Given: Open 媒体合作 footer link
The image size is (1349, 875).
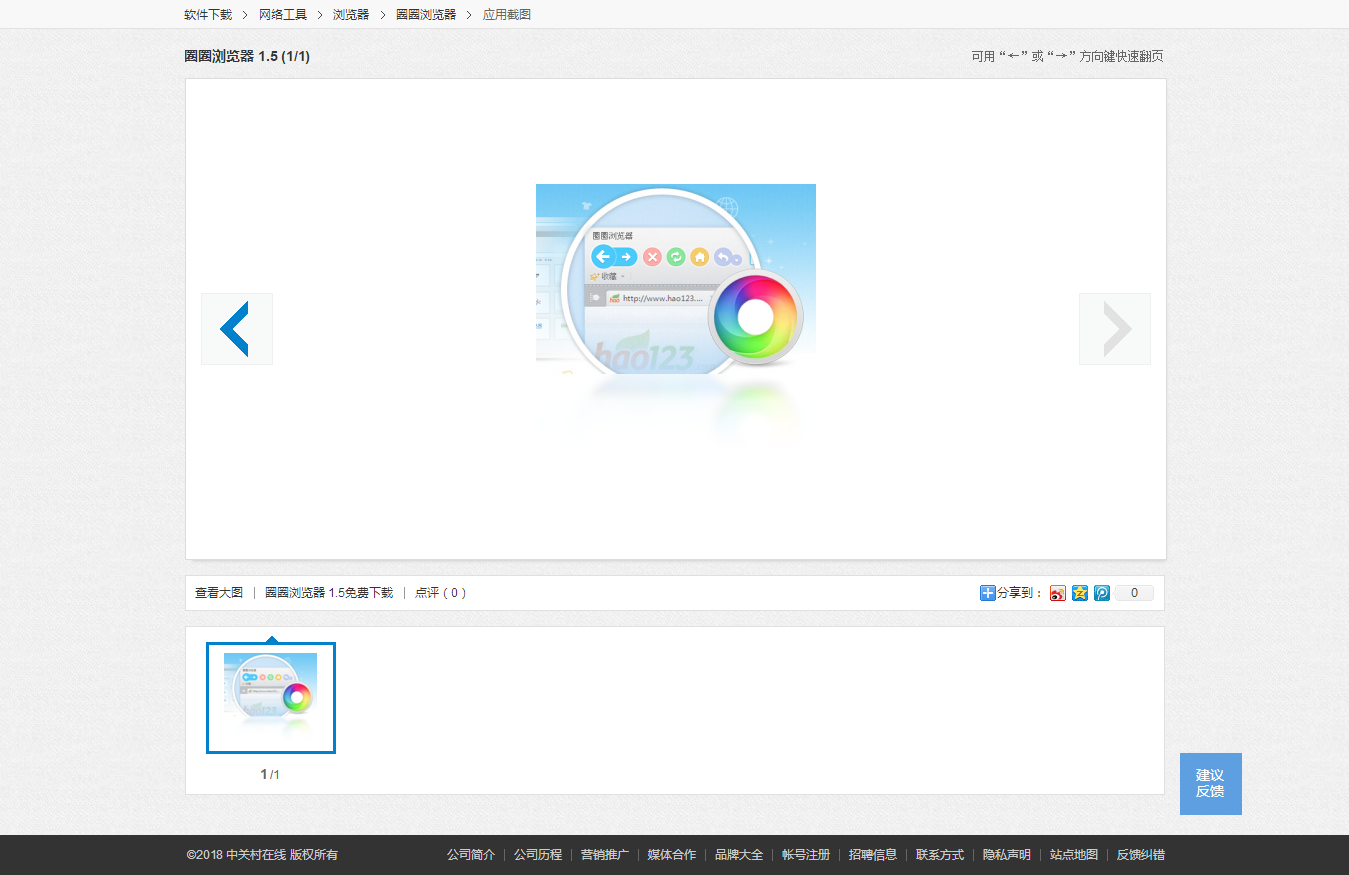Looking at the screenshot, I should click(672, 855).
